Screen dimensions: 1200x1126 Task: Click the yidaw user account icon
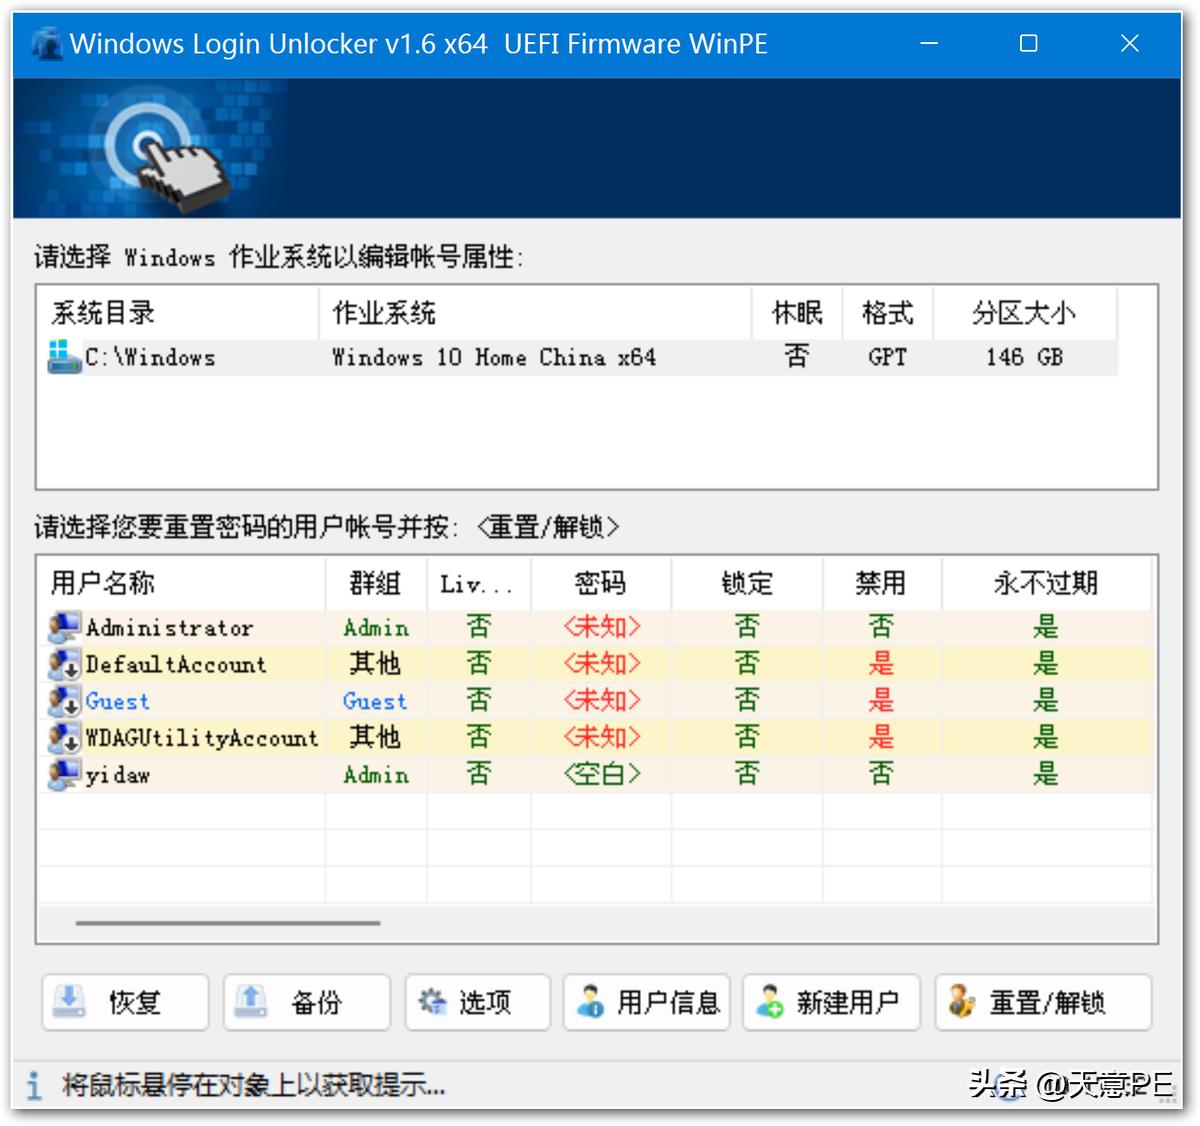click(x=65, y=775)
